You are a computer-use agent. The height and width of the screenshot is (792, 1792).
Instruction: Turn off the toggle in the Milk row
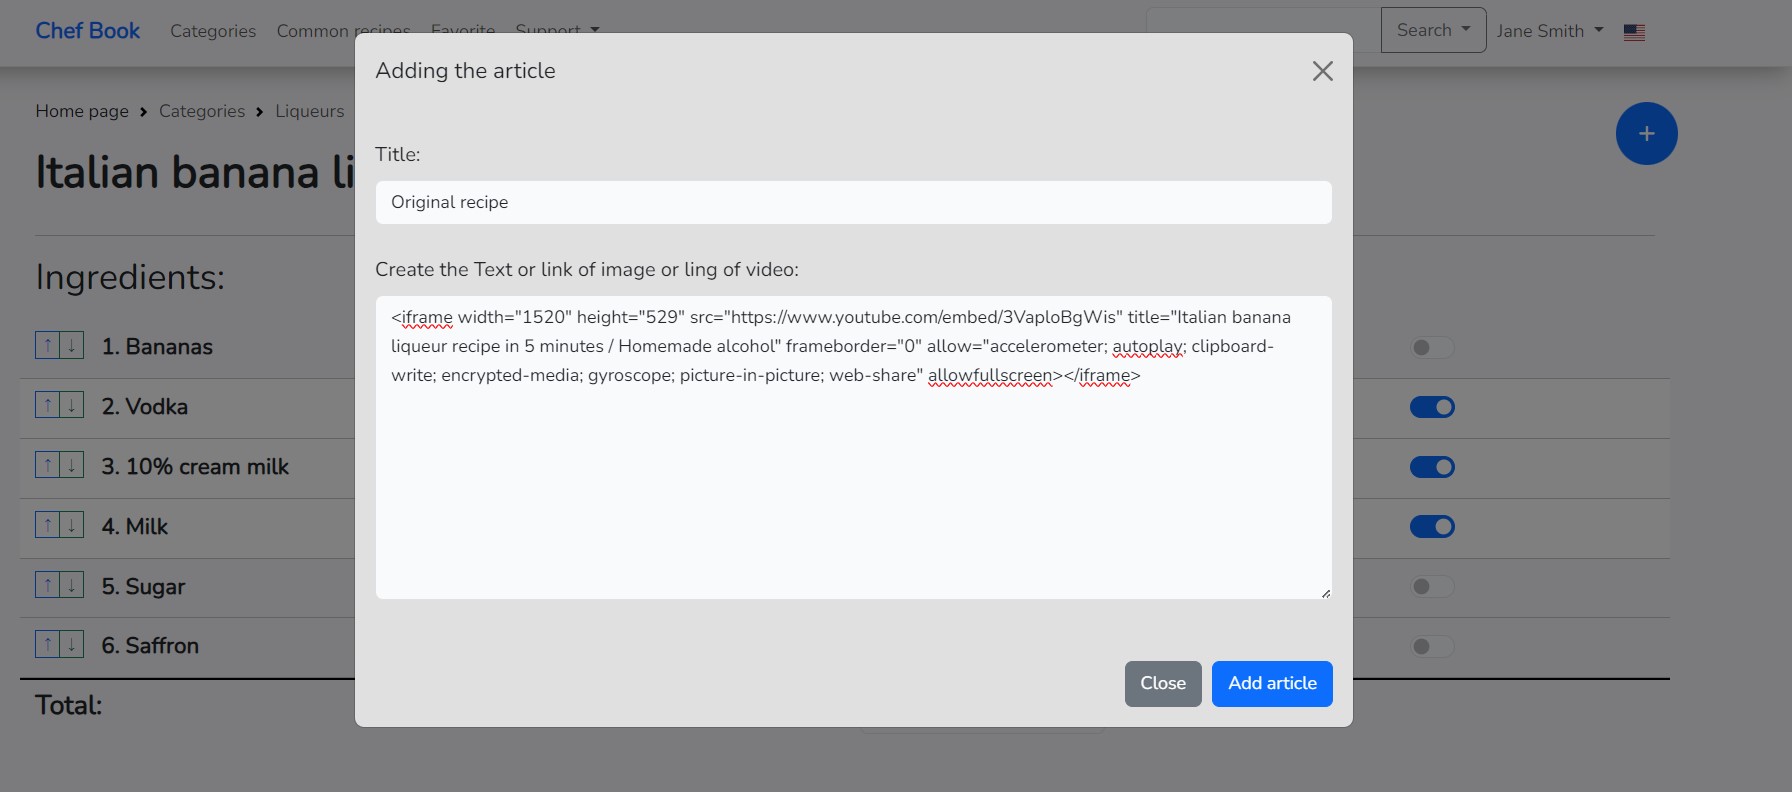pyautogui.click(x=1431, y=527)
